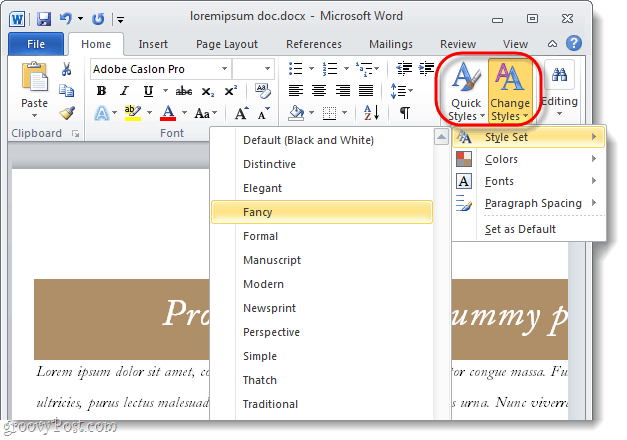627x440 pixels.
Task: Select the Fancy style set
Action: click(x=322, y=212)
